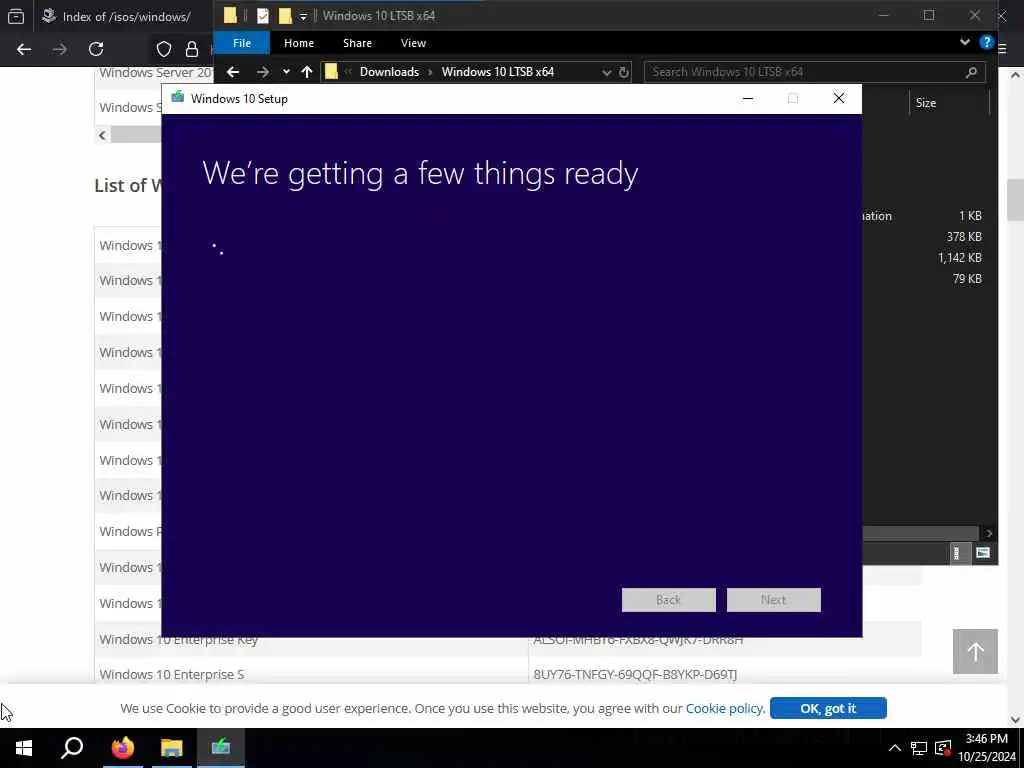
Task: Open the Share ribbon tab in Explorer
Action: [357, 43]
